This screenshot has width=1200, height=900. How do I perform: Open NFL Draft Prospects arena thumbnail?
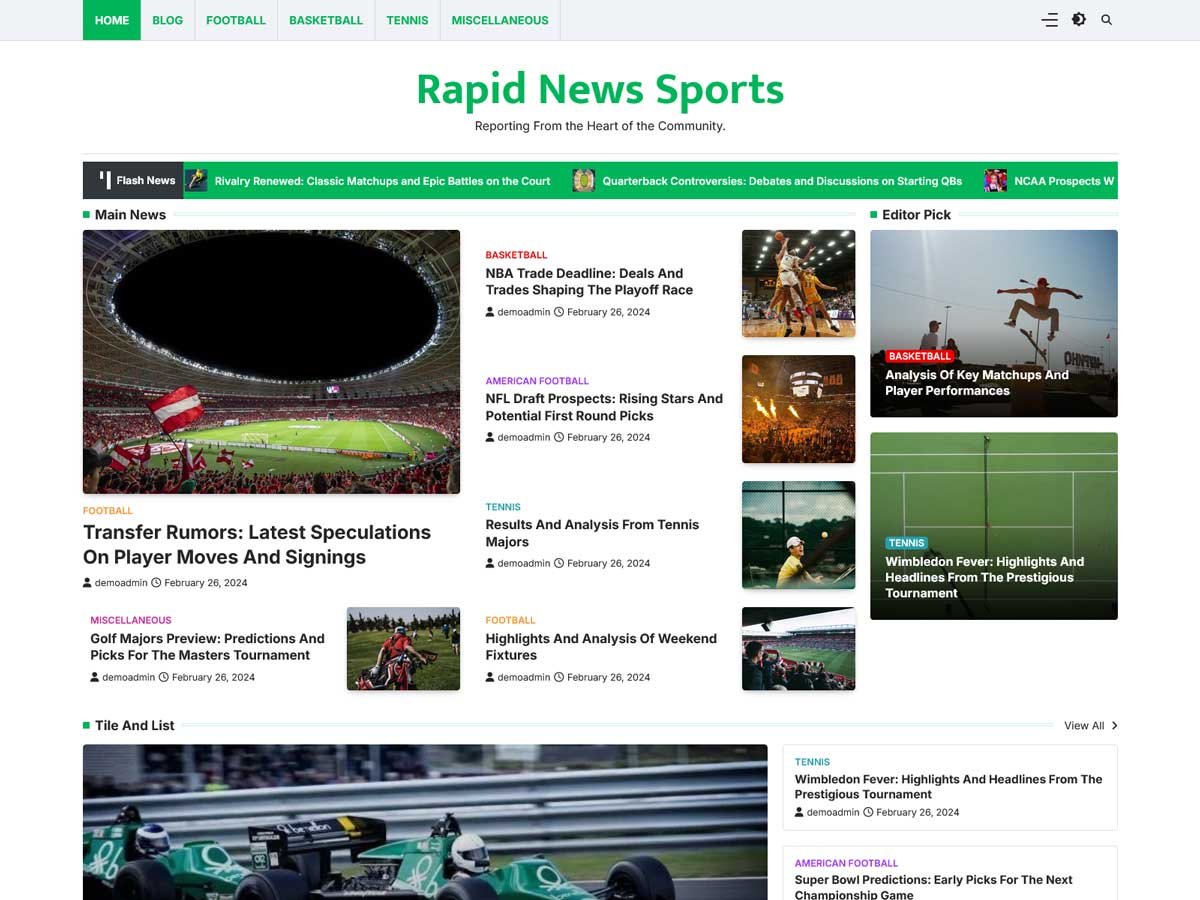(x=798, y=409)
